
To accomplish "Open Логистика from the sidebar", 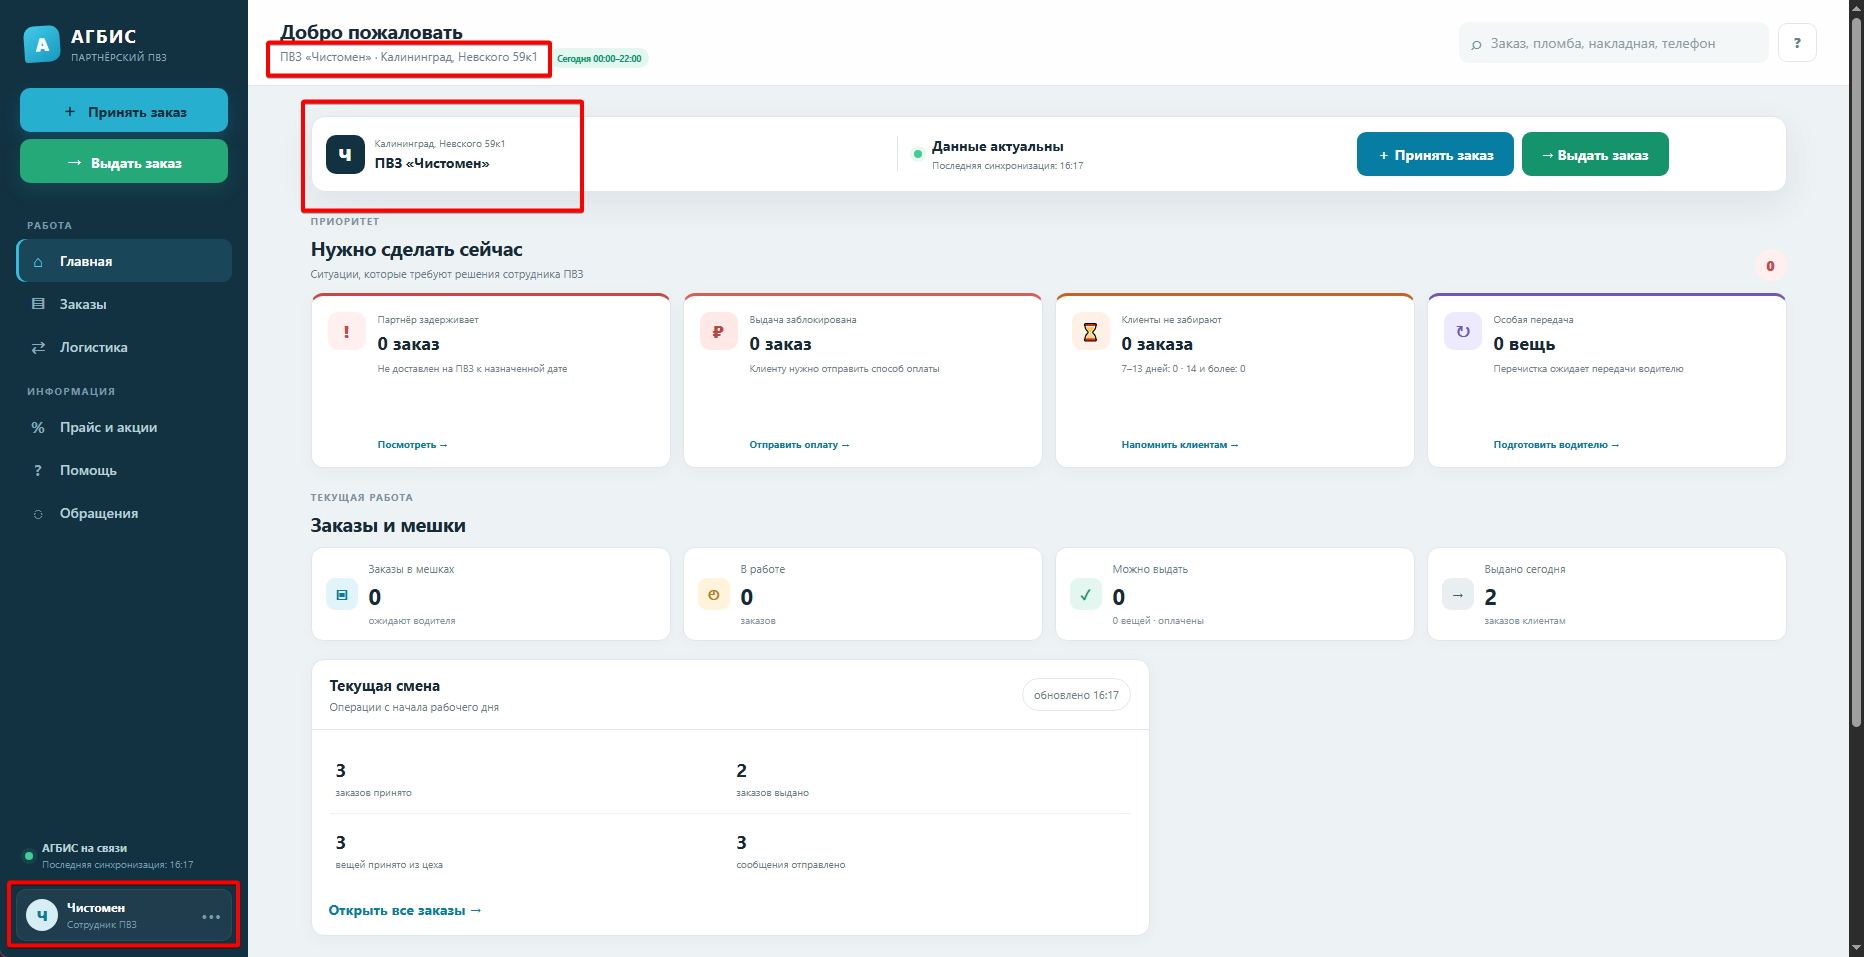I will point(124,348).
